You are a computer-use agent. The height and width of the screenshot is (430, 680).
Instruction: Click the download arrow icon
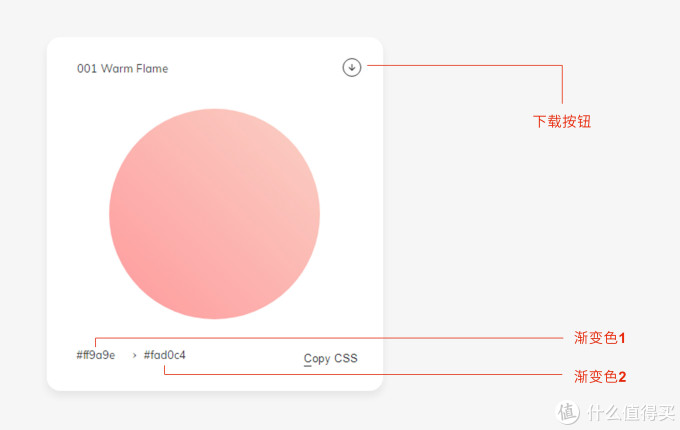pyautogui.click(x=351, y=68)
